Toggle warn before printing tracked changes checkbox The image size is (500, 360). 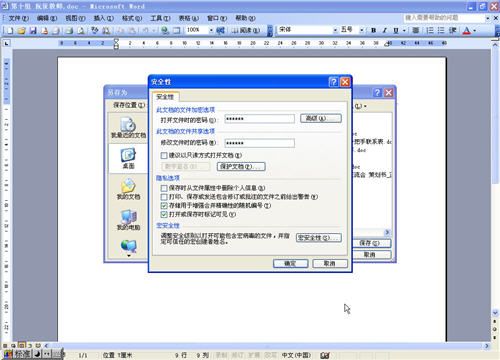[164, 197]
